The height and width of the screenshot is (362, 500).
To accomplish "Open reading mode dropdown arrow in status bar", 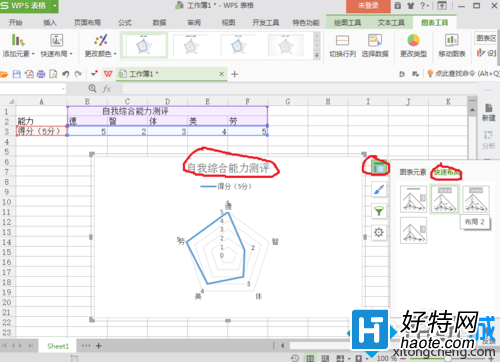I will click(x=349, y=359).
